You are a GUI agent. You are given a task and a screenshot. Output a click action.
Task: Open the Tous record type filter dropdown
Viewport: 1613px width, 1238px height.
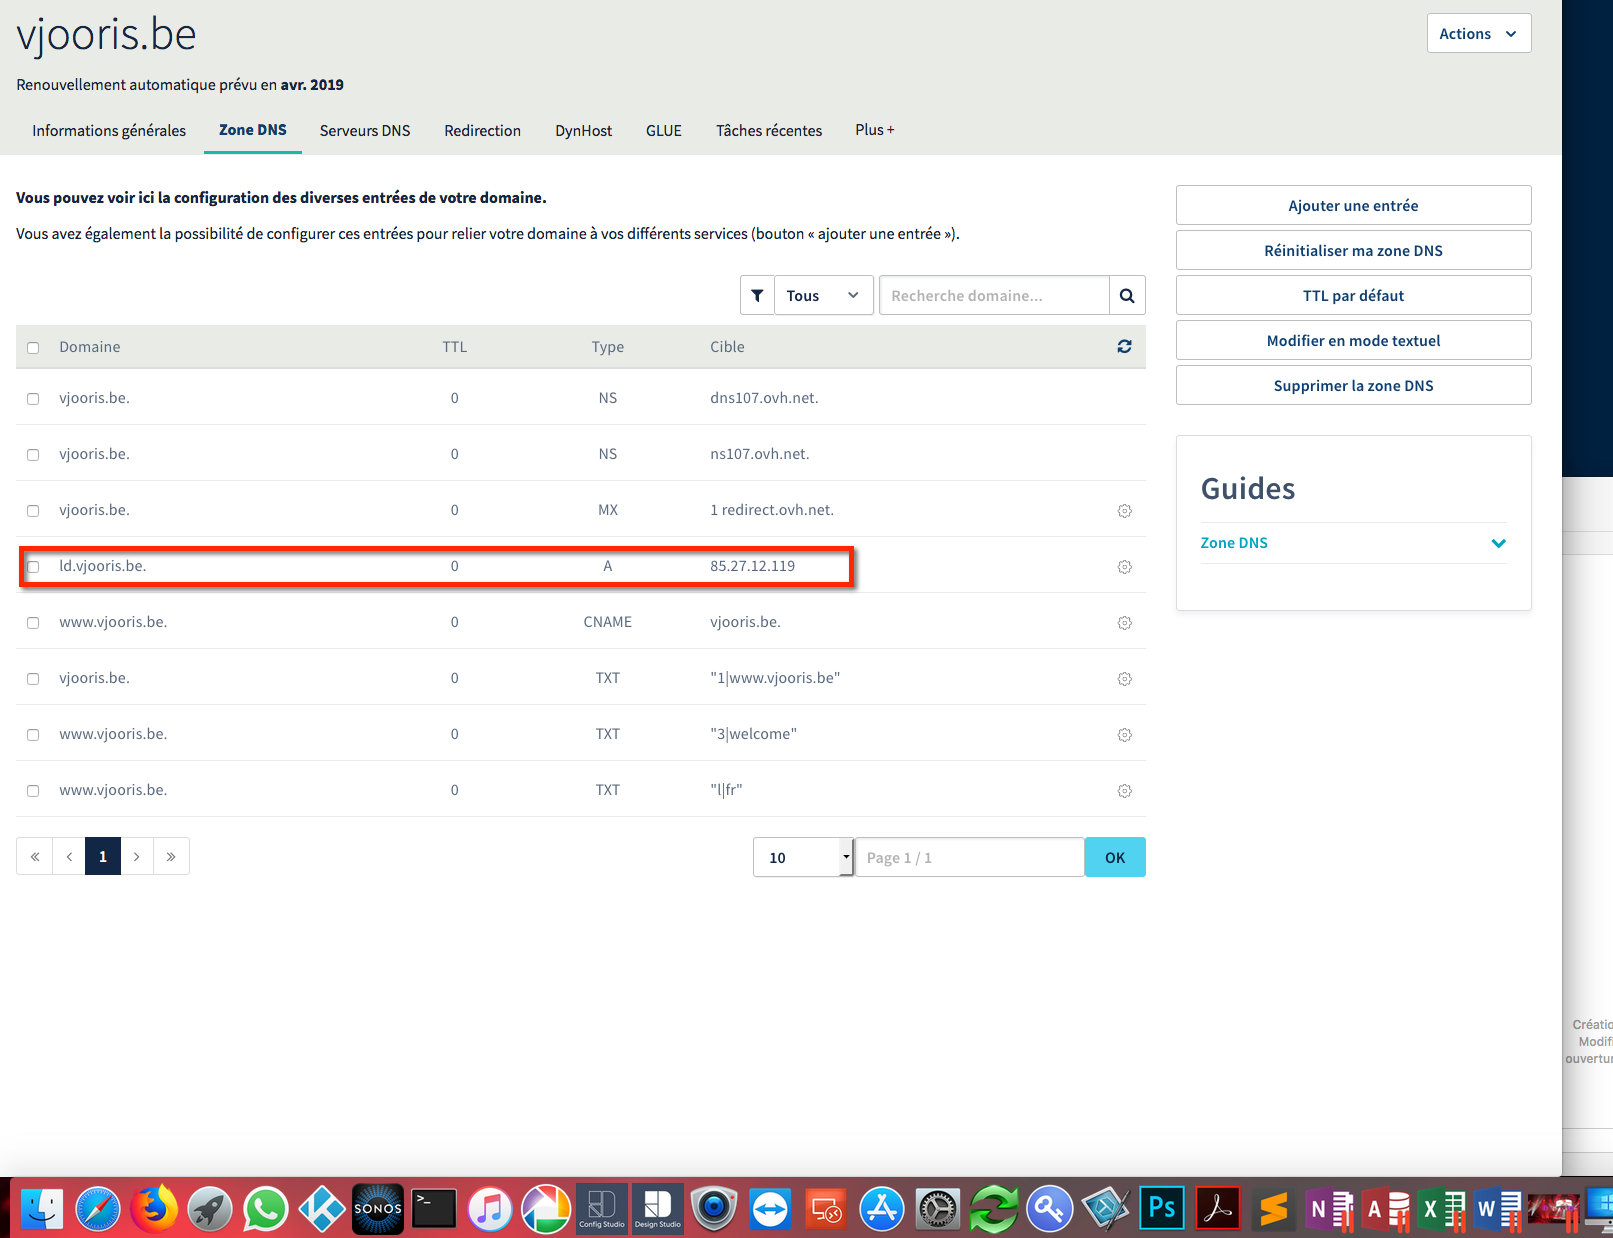click(x=823, y=295)
